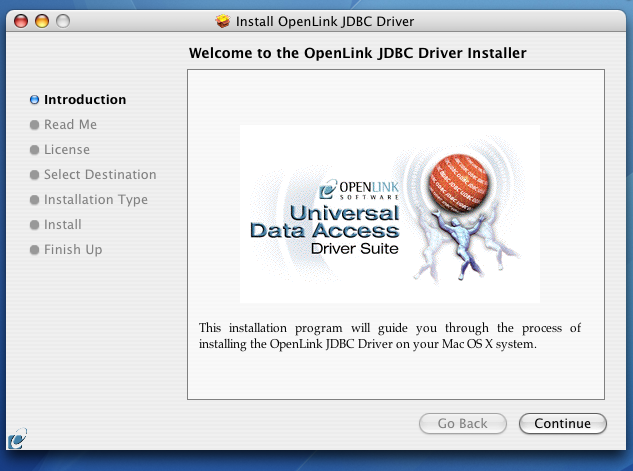Click the grey bullet beside Finish Up

click(34, 250)
